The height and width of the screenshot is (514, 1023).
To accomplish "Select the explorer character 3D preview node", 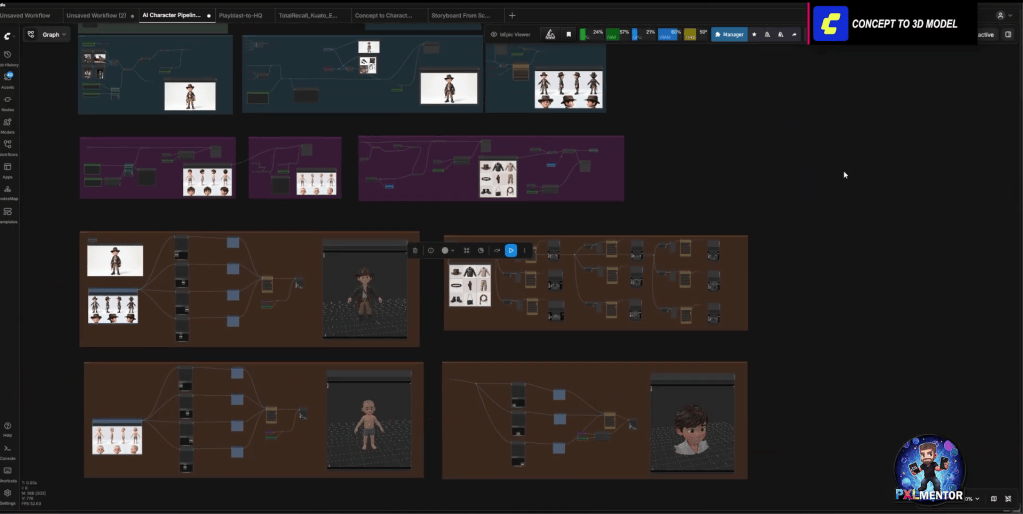I will pos(365,288).
